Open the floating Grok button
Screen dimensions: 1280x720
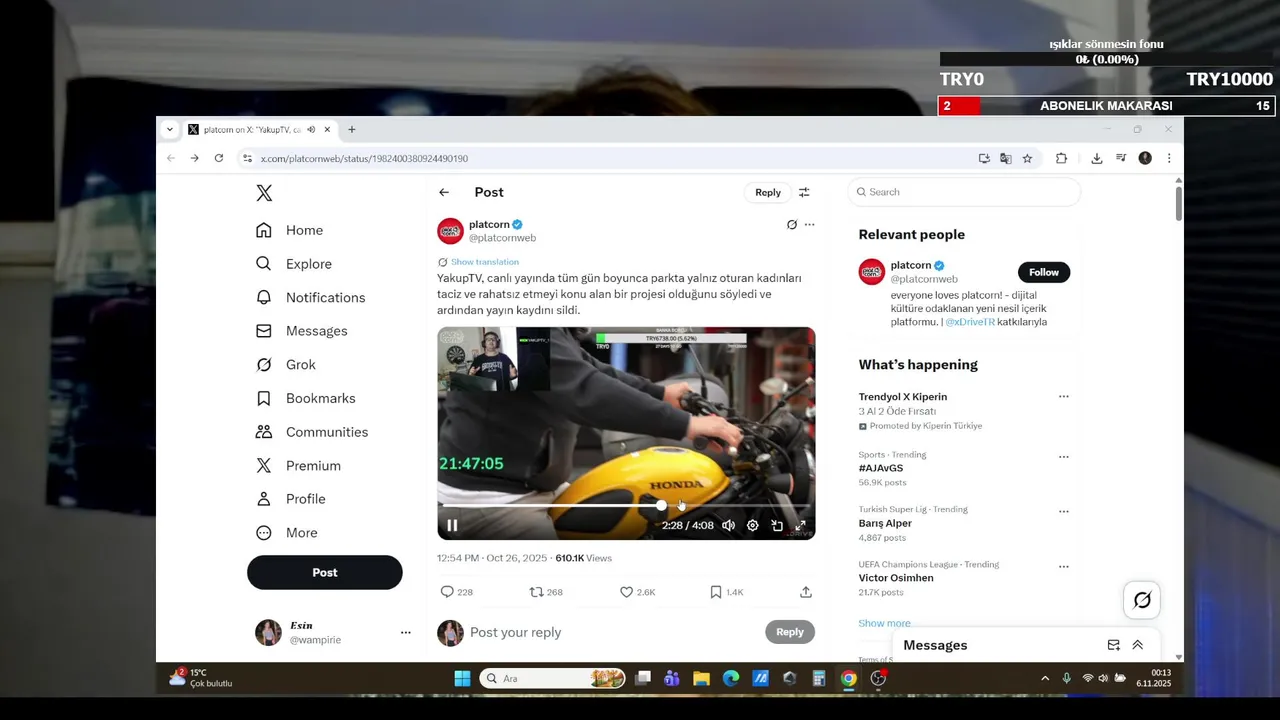click(1142, 600)
